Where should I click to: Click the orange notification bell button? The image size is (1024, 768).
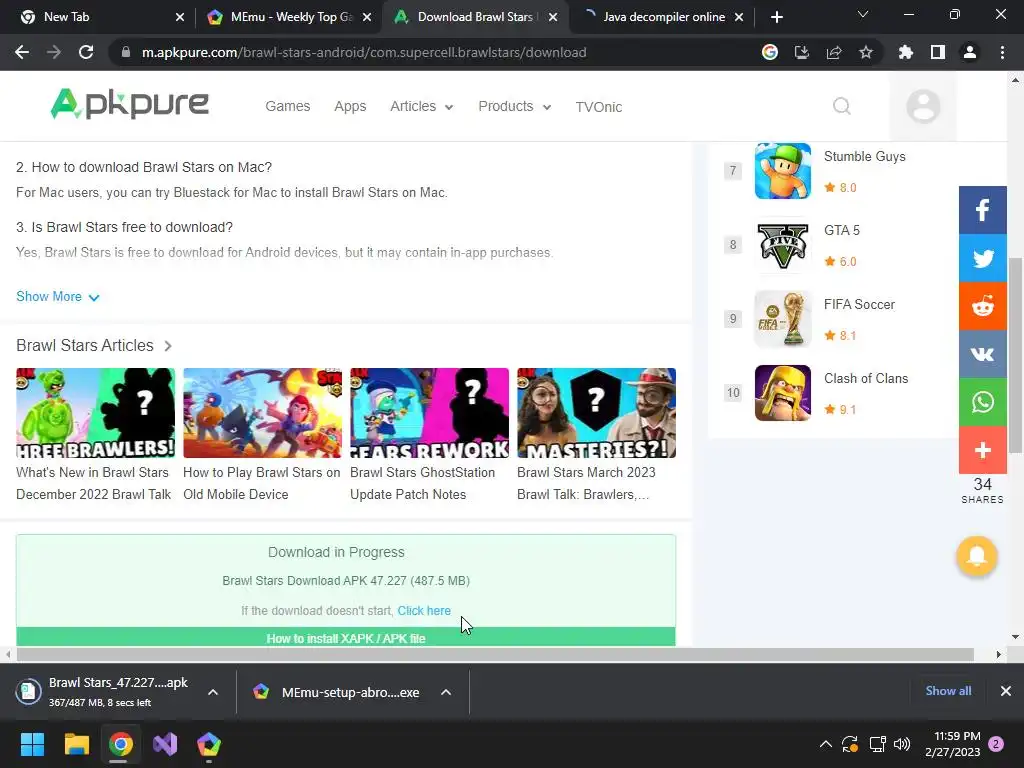pos(977,556)
